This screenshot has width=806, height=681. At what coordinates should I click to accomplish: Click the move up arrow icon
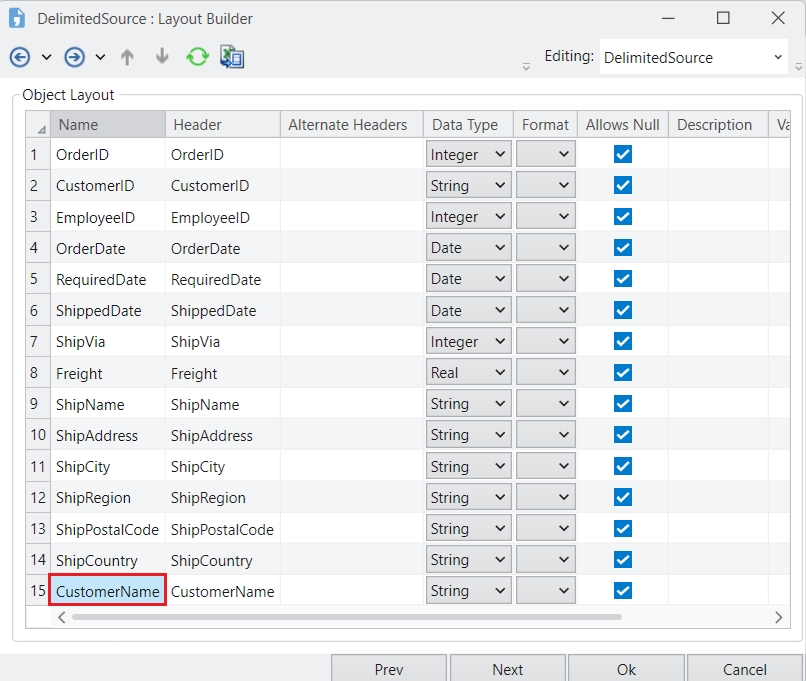coord(127,57)
